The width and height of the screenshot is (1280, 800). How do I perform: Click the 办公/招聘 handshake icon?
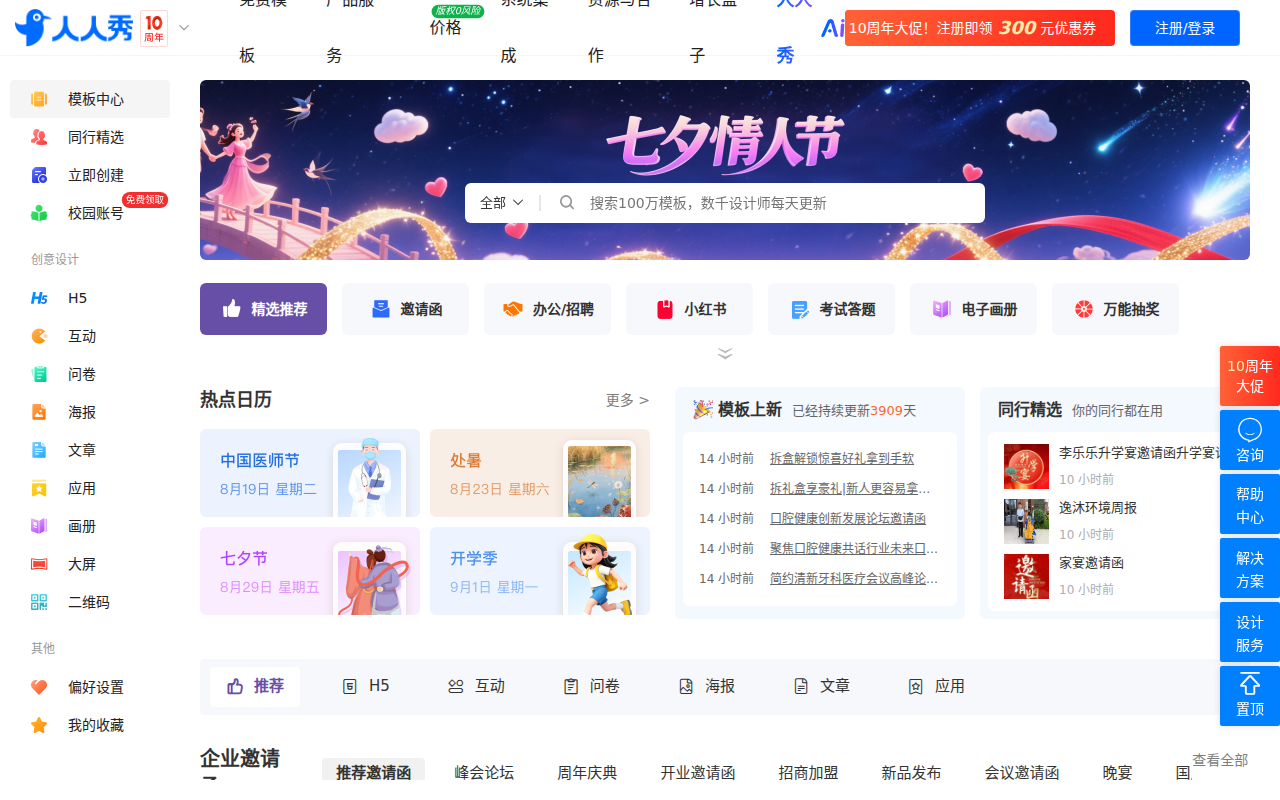point(513,309)
